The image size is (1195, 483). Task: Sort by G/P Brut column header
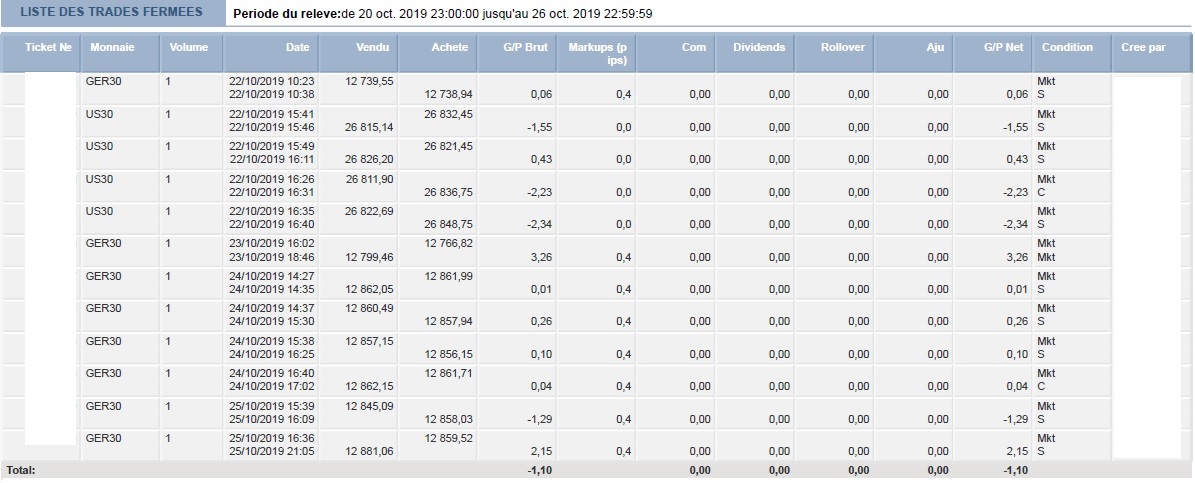pos(517,53)
